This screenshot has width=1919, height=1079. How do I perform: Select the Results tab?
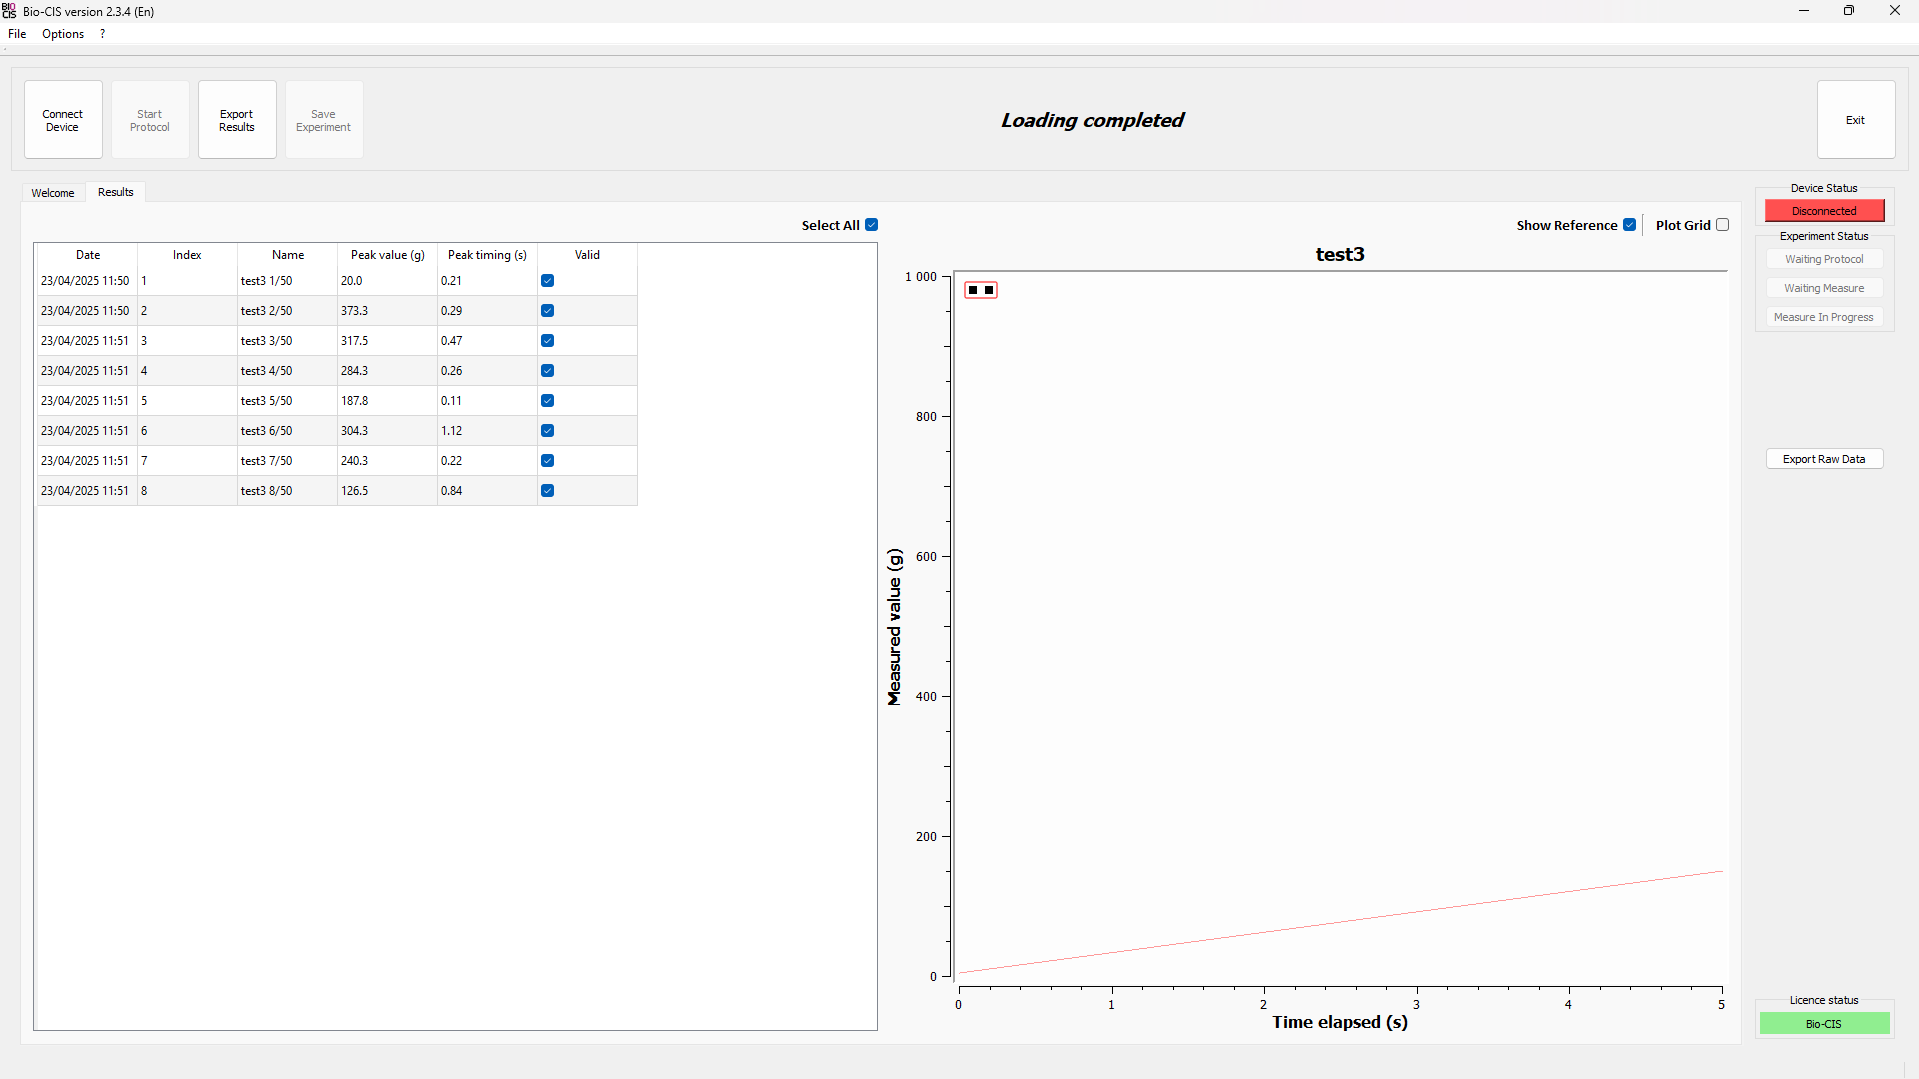click(116, 192)
